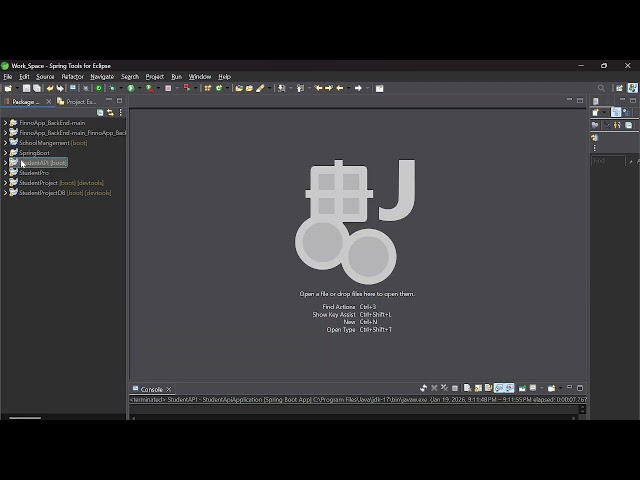Screen dimensions: 640x480
Task: Open the File menu
Action: (7, 77)
